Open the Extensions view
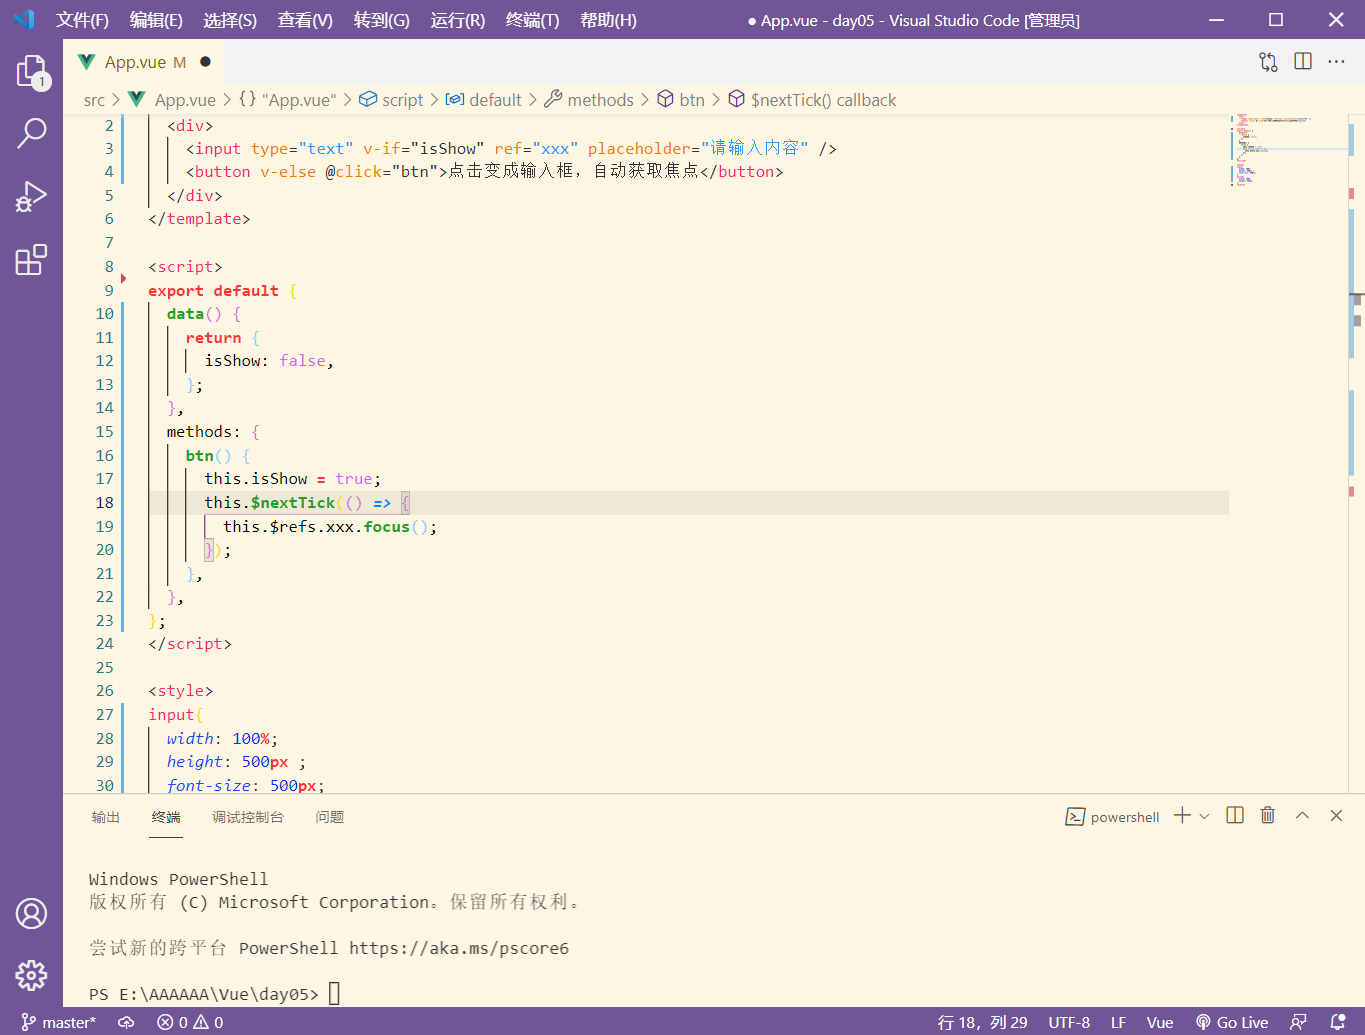 coord(31,260)
